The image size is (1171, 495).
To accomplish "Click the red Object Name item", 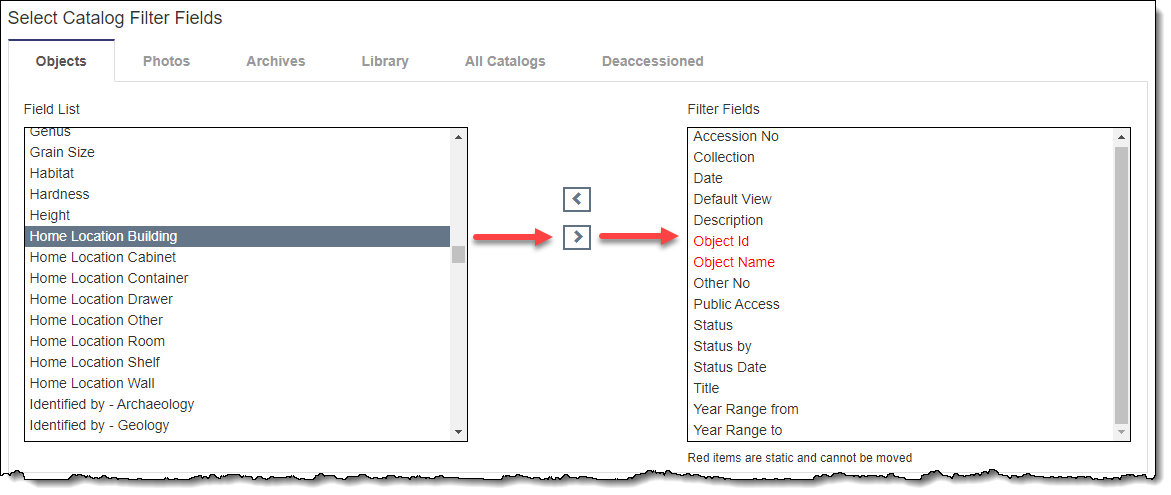I will click(734, 262).
